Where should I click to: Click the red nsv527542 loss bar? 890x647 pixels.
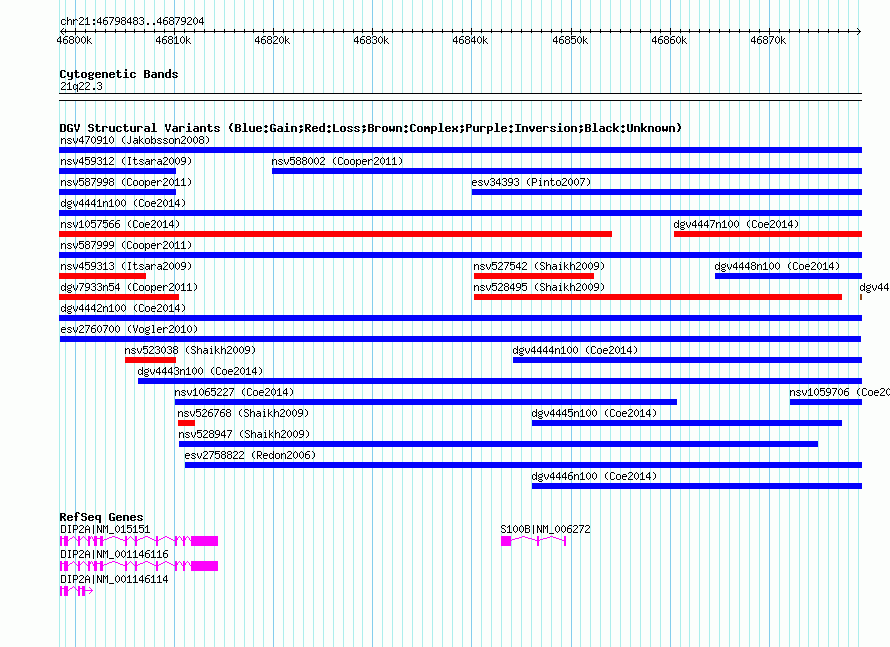click(534, 276)
